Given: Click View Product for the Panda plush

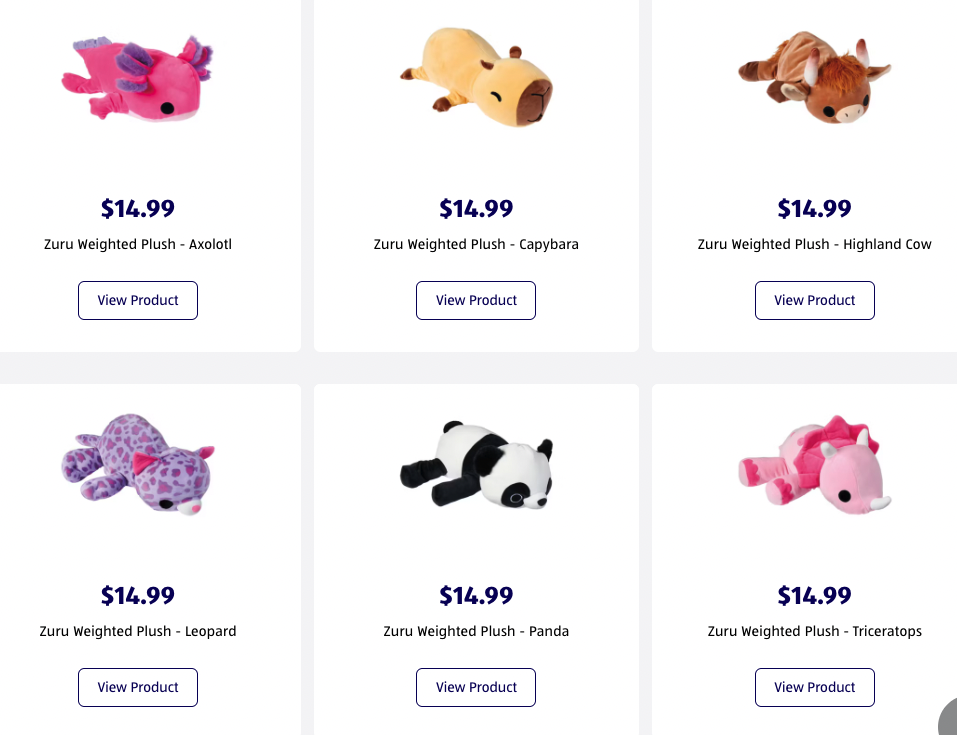Looking at the screenshot, I should (476, 687).
